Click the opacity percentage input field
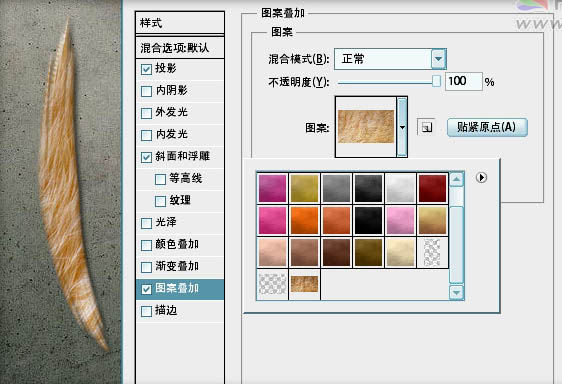Screen dimensions: 562x384 tap(463, 81)
